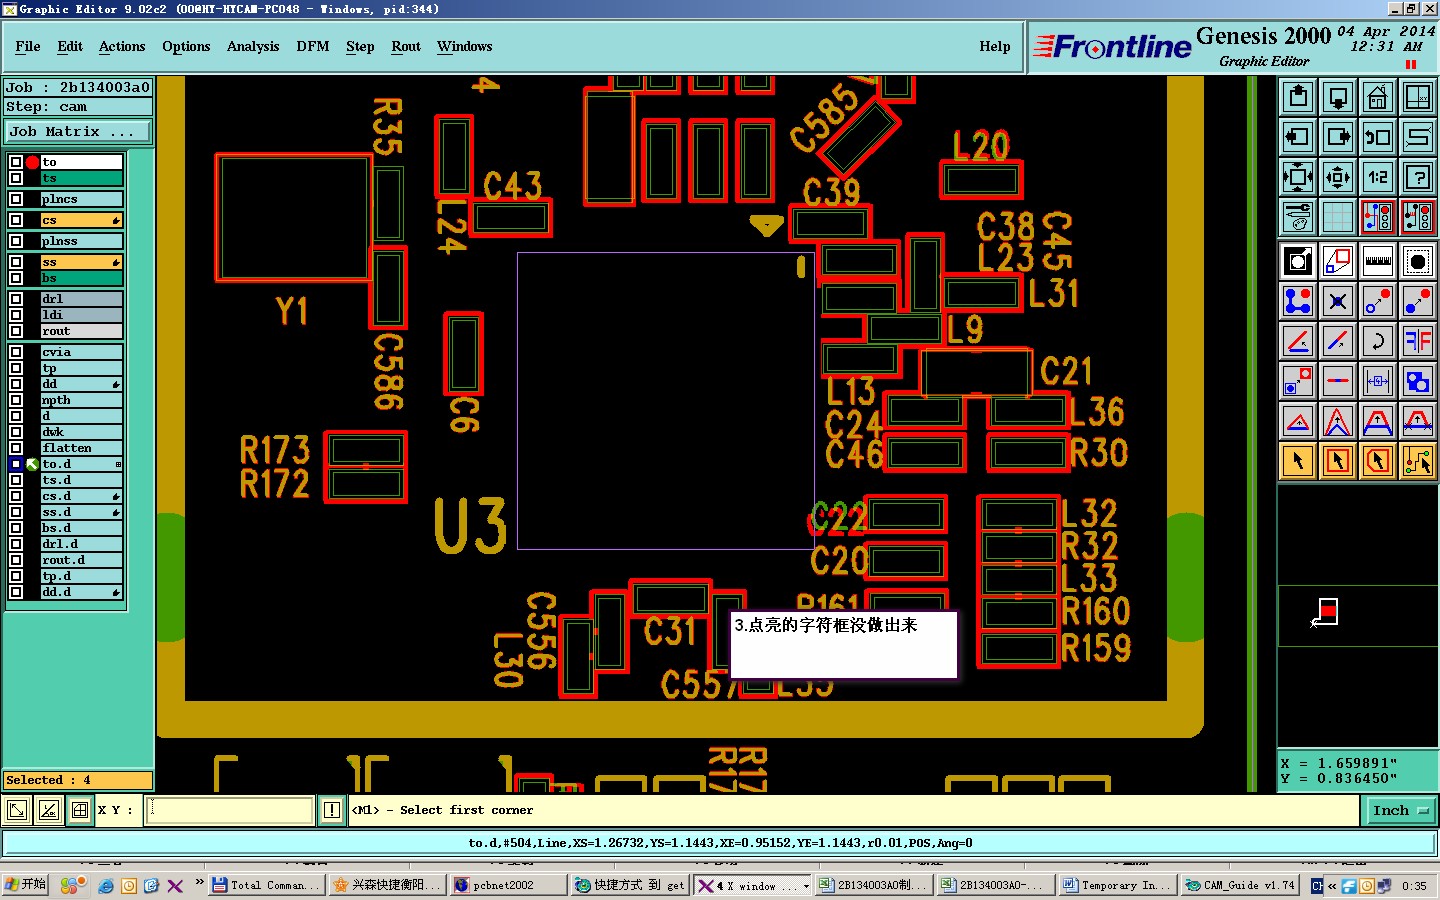Open the DFM menu
Viewport: 1440px width, 900px height.
[313, 46]
